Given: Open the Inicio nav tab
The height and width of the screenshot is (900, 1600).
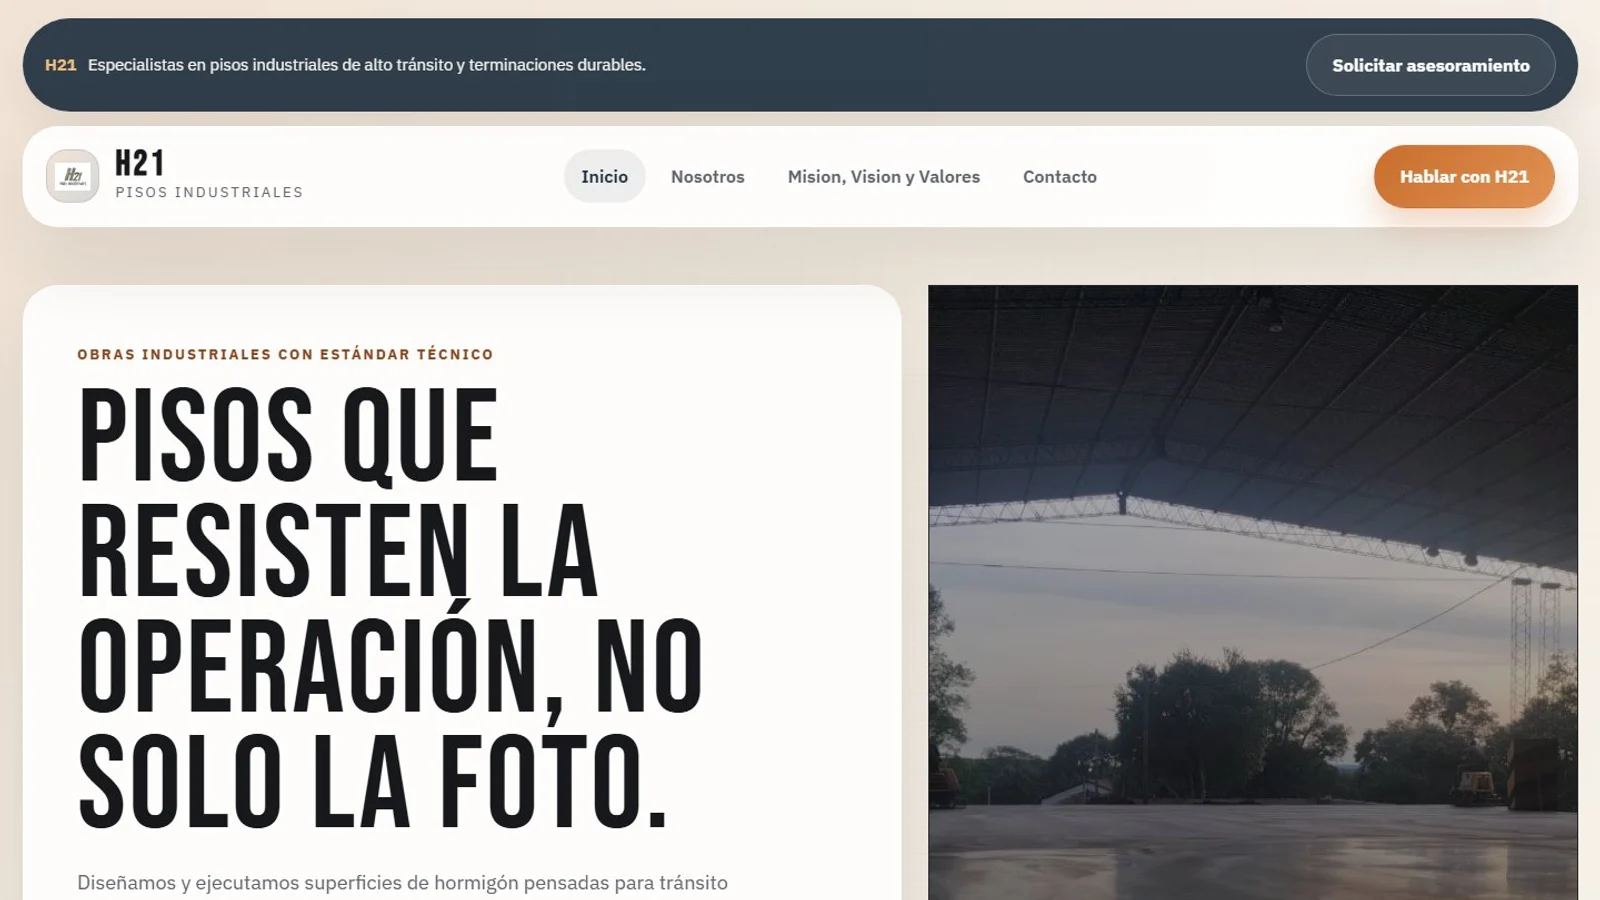Looking at the screenshot, I should [x=605, y=177].
